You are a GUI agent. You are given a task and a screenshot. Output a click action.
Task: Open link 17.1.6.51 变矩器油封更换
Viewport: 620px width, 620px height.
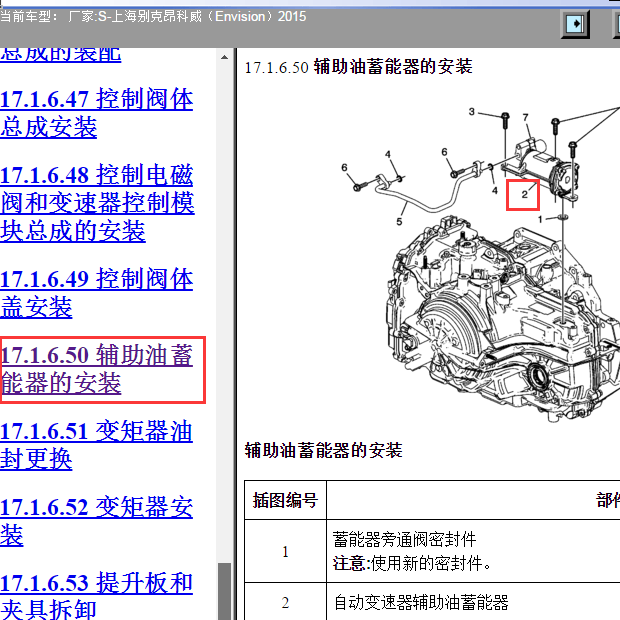click(96, 445)
